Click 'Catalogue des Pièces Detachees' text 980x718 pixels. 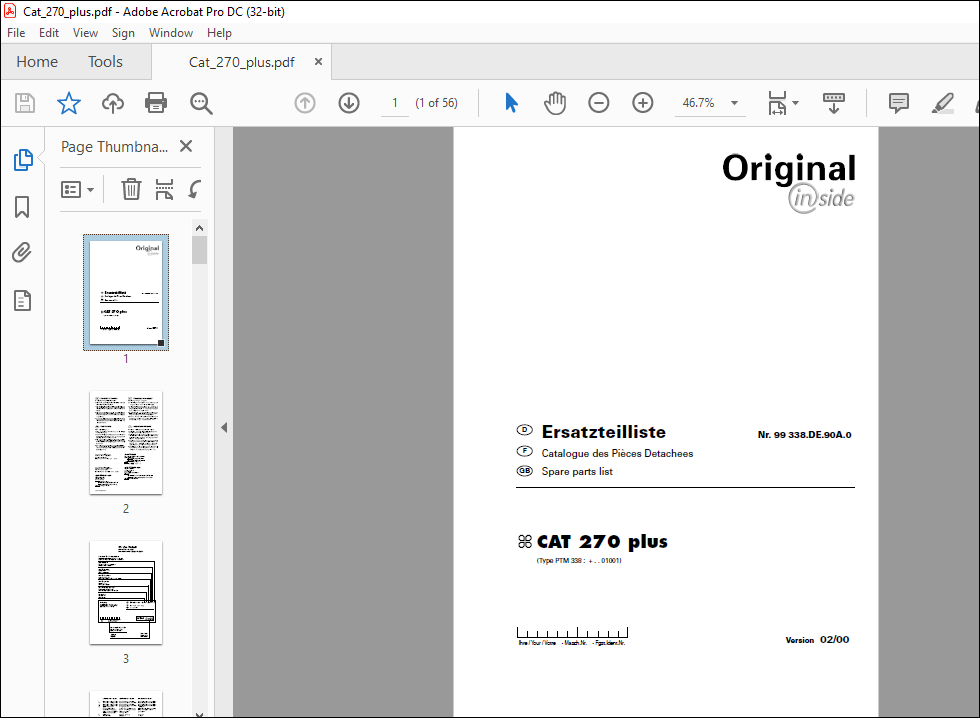coord(617,453)
